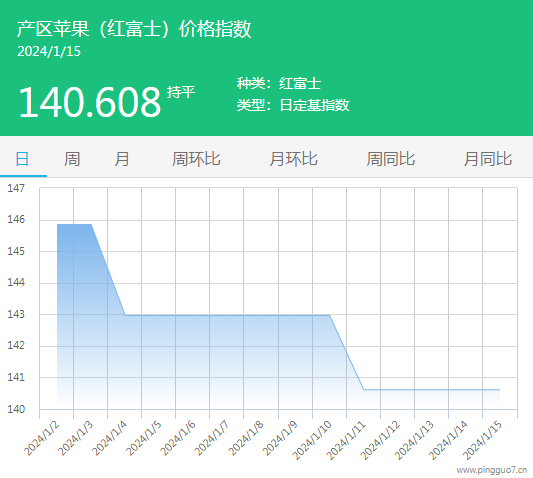
Task: Click the 2024/1/12 x-axis label
Action: click(x=381, y=440)
